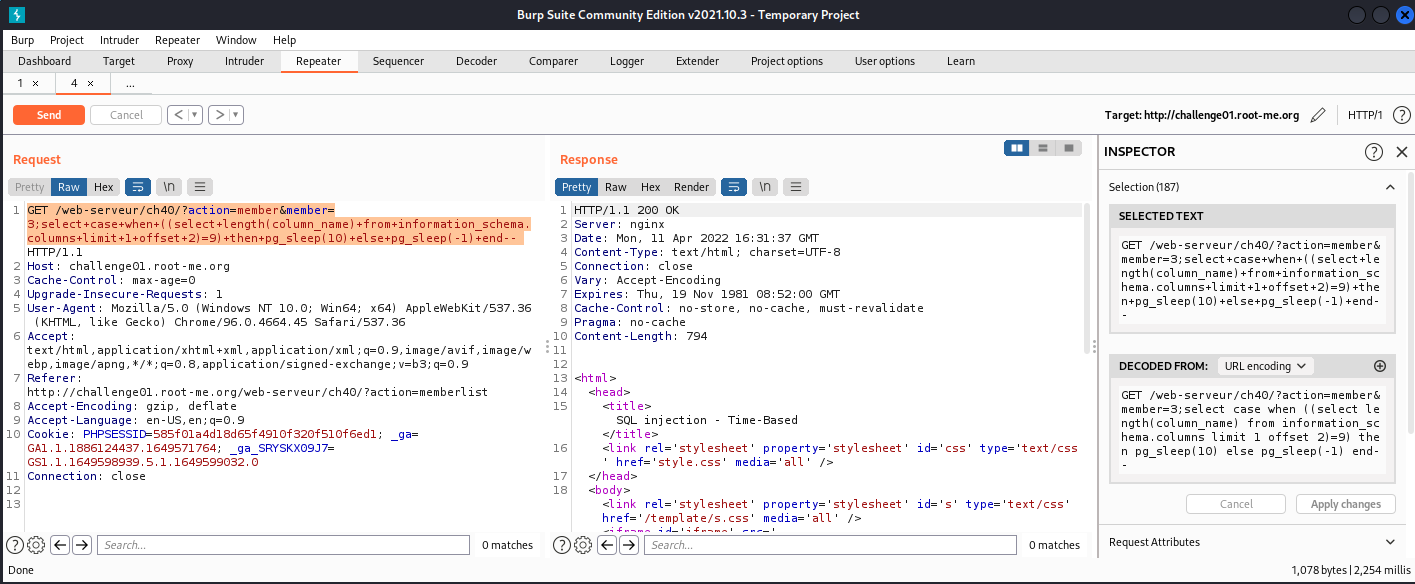Click Request search input field
The height and width of the screenshot is (584, 1415).
tap(284, 545)
